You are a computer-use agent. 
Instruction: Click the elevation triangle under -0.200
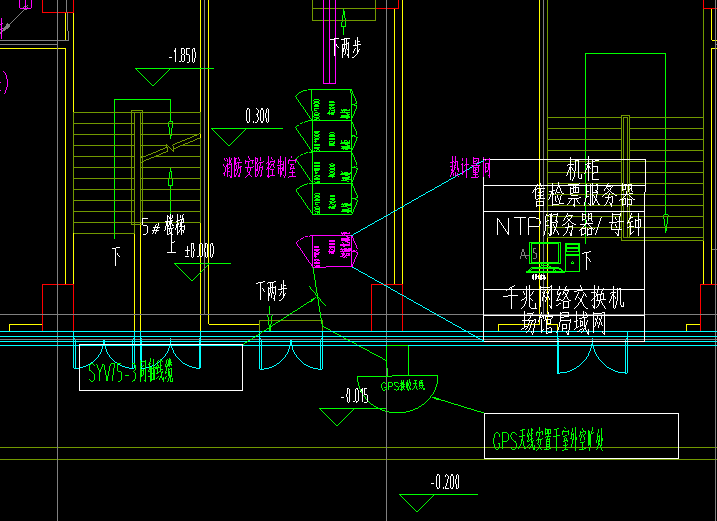coord(417,503)
